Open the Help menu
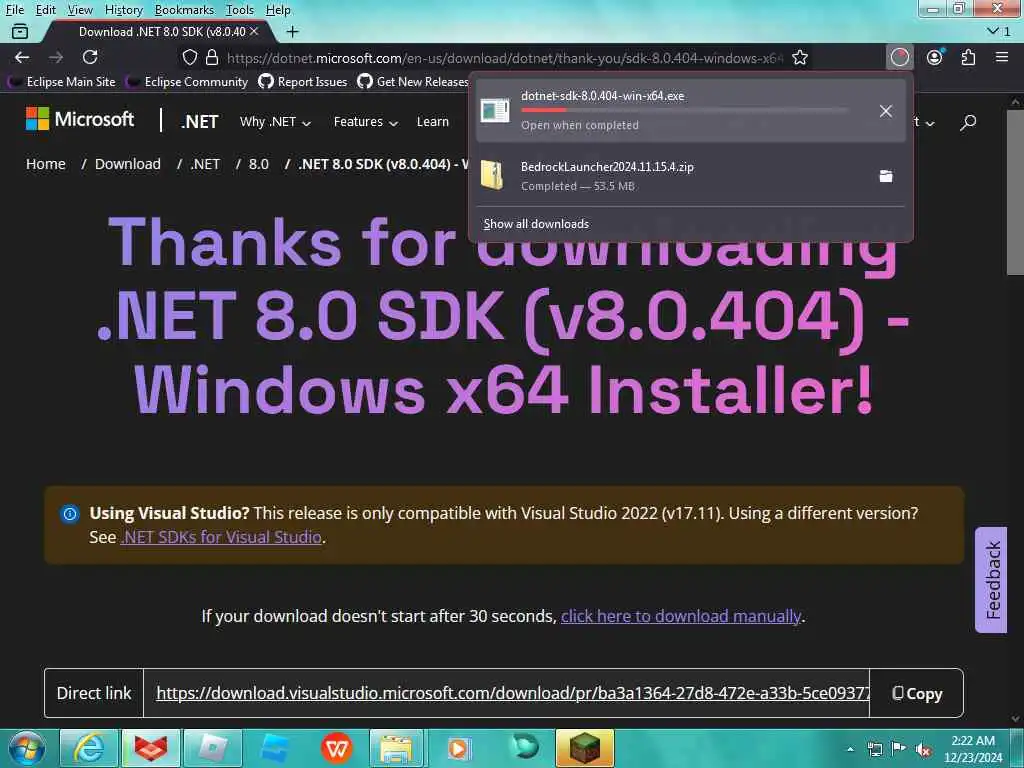Screen dimensions: 1024x768 click(x=278, y=10)
